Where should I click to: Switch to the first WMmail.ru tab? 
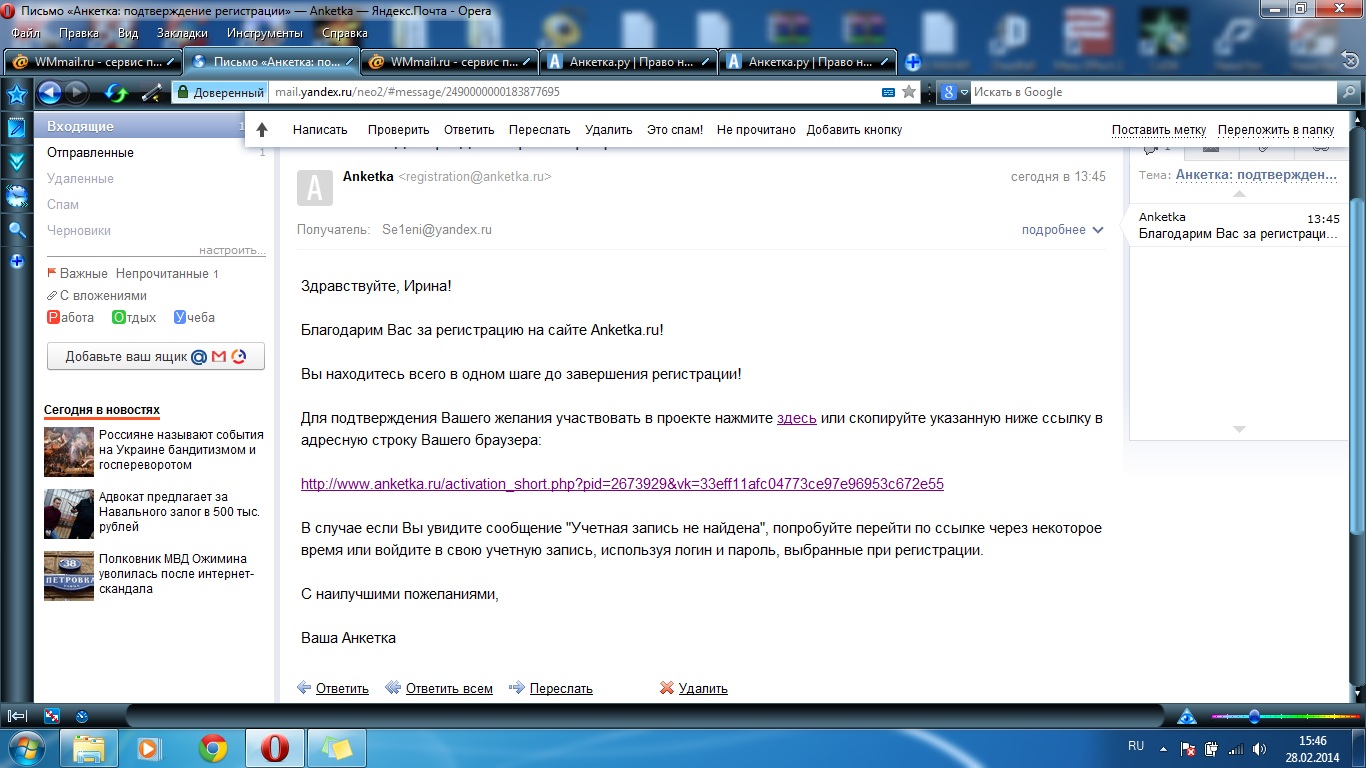click(x=92, y=62)
